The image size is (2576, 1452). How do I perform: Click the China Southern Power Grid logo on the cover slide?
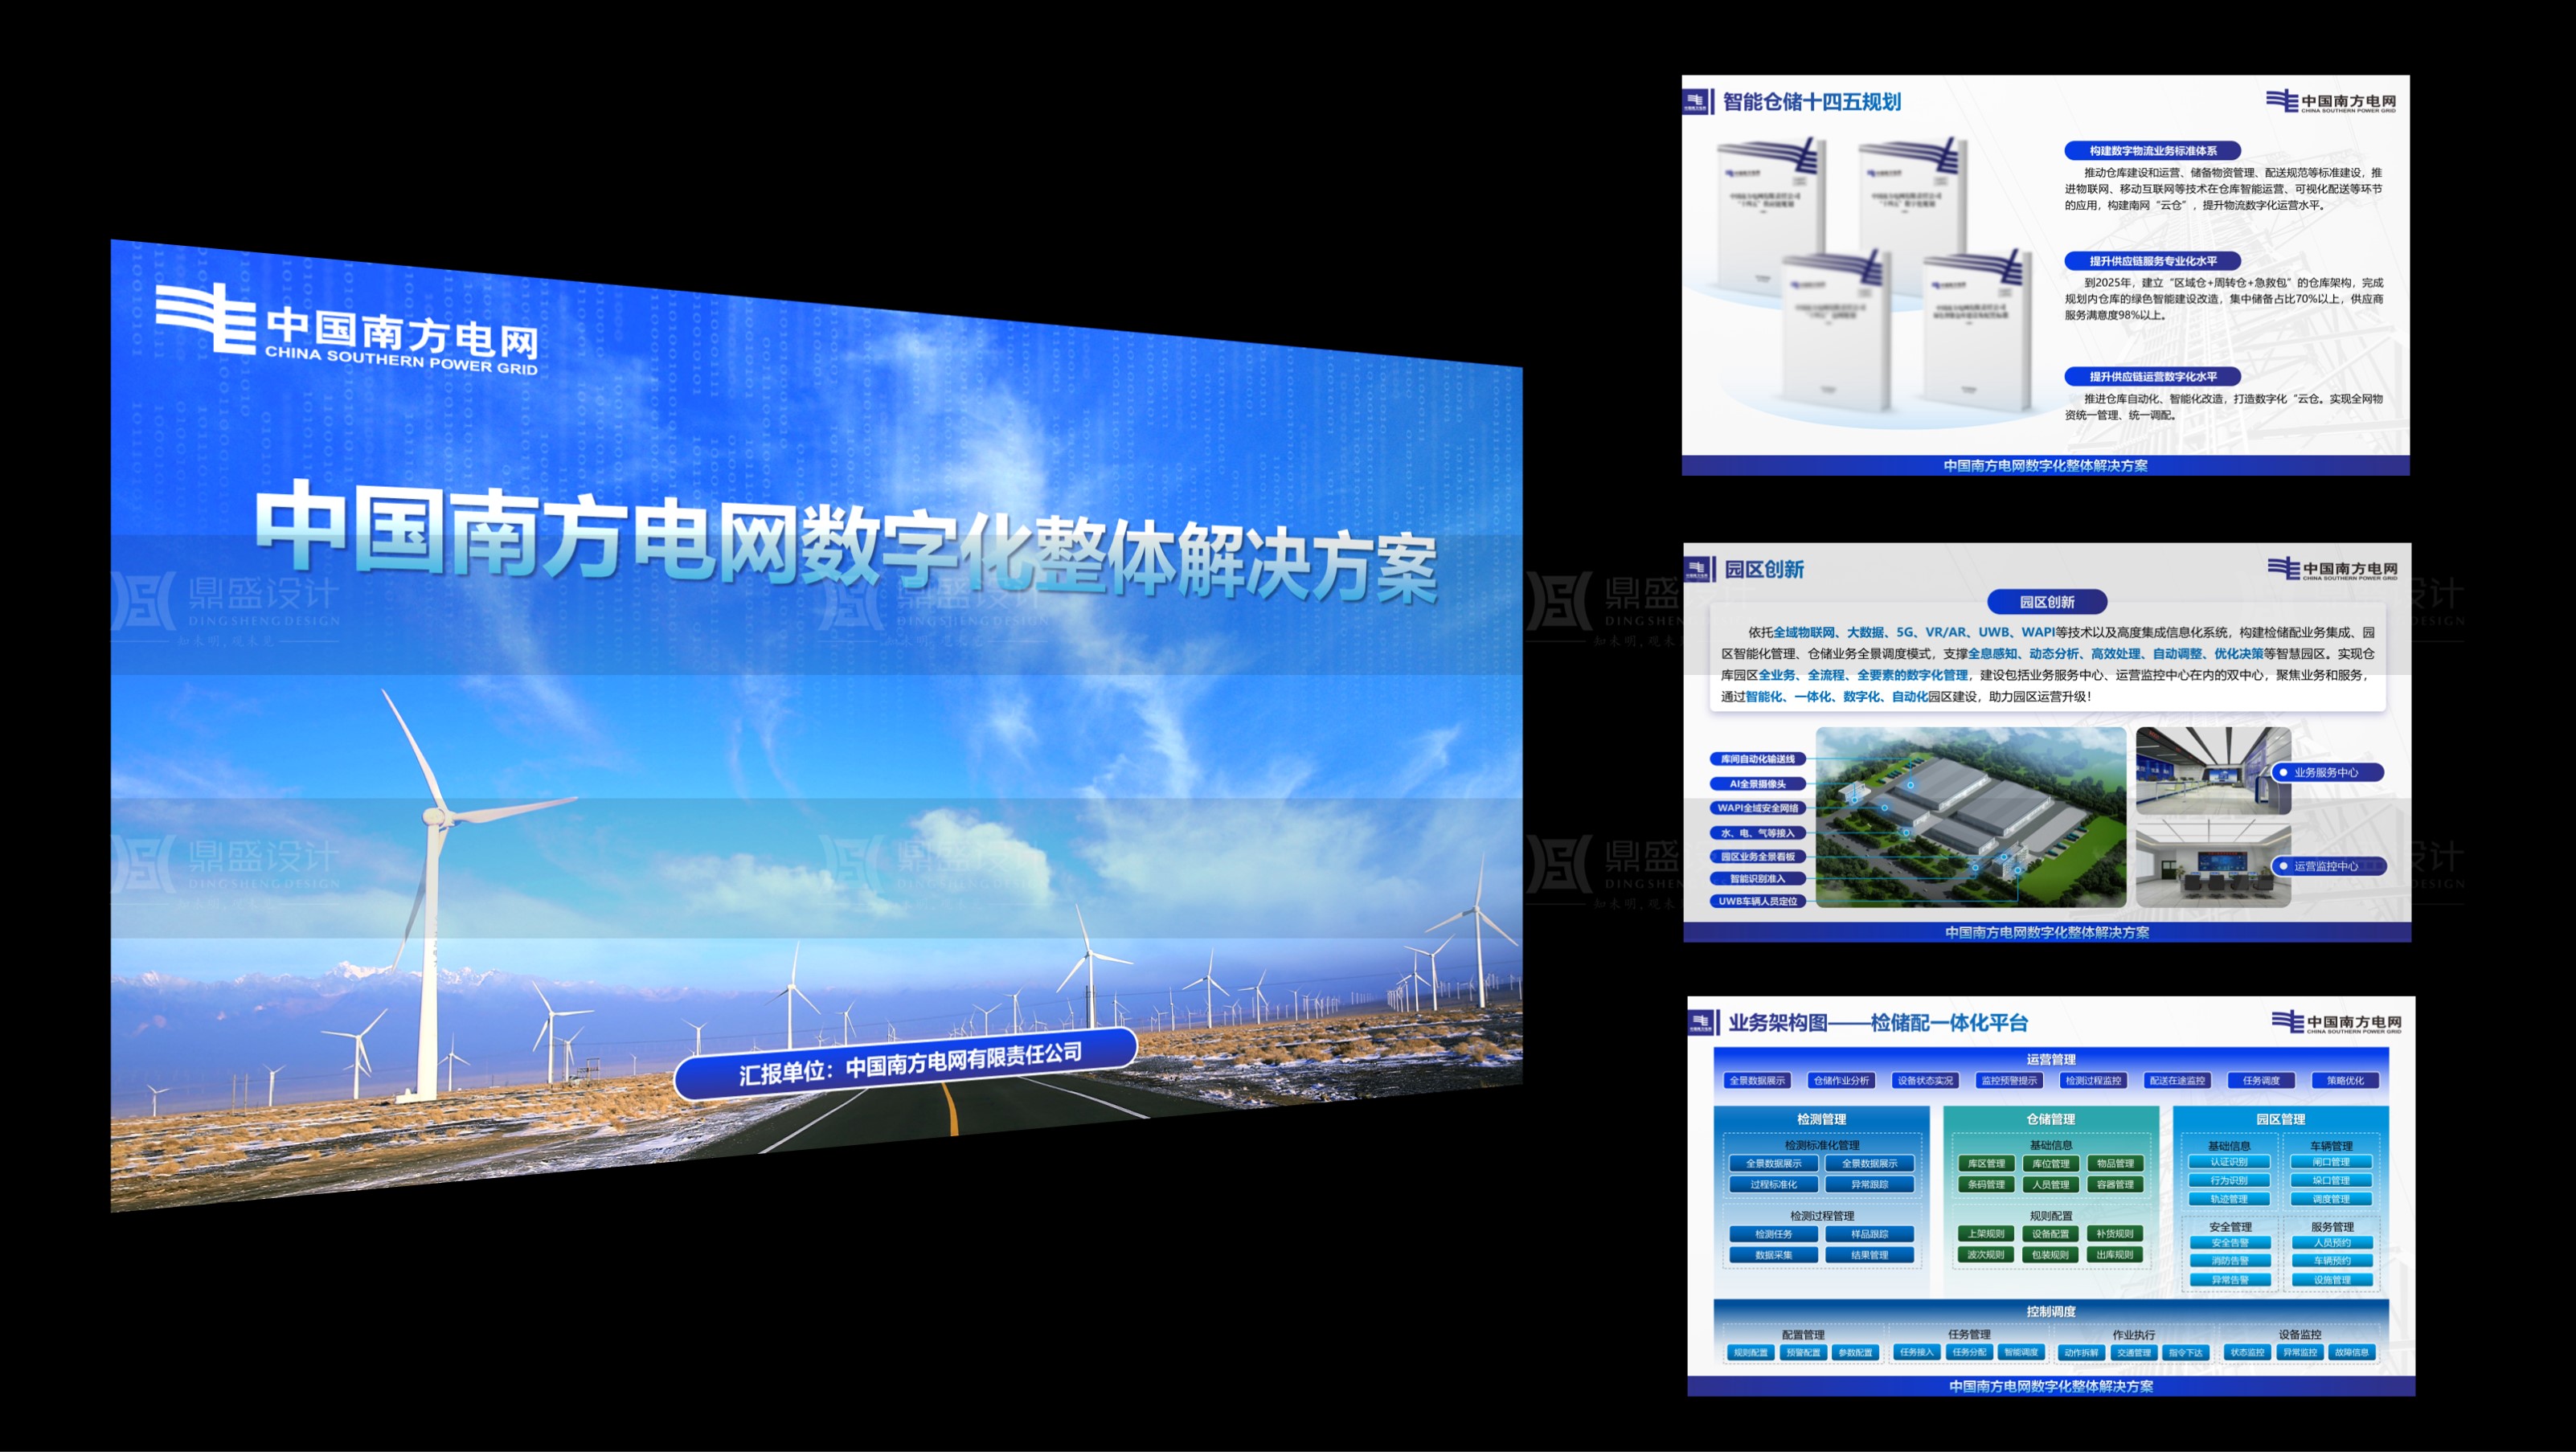point(346,329)
